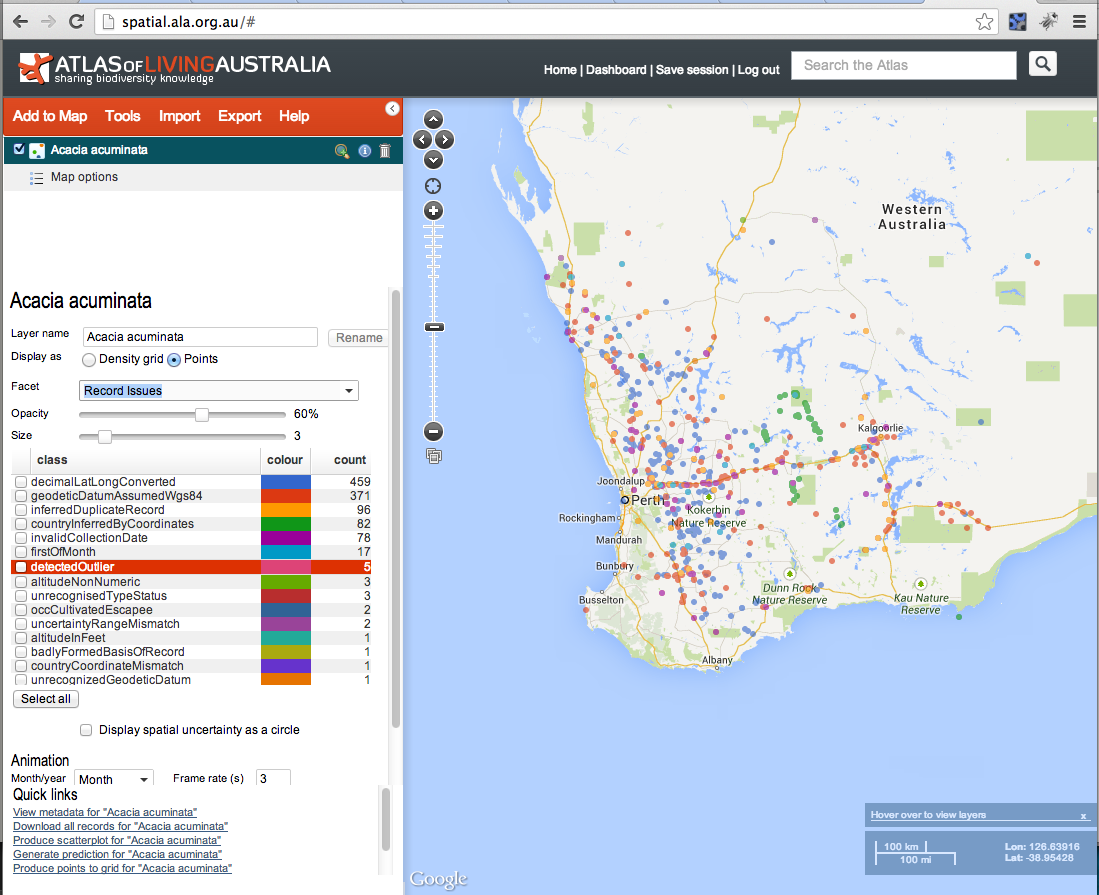This screenshot has height=895, width=1099.
Task: Pan the map up using the arrow control
Action: 433,119
